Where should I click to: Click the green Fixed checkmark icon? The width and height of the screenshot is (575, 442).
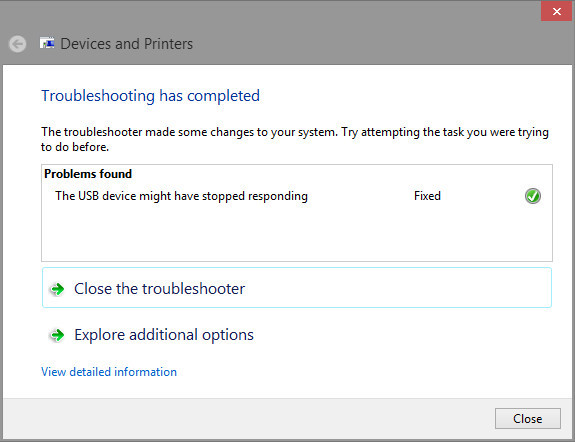pyautogui.click(x=532, y=196)
